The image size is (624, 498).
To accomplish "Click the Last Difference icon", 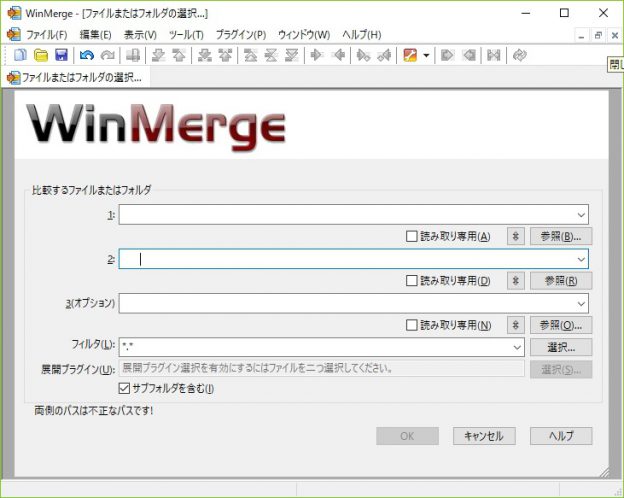I will (x=292, y=55).
